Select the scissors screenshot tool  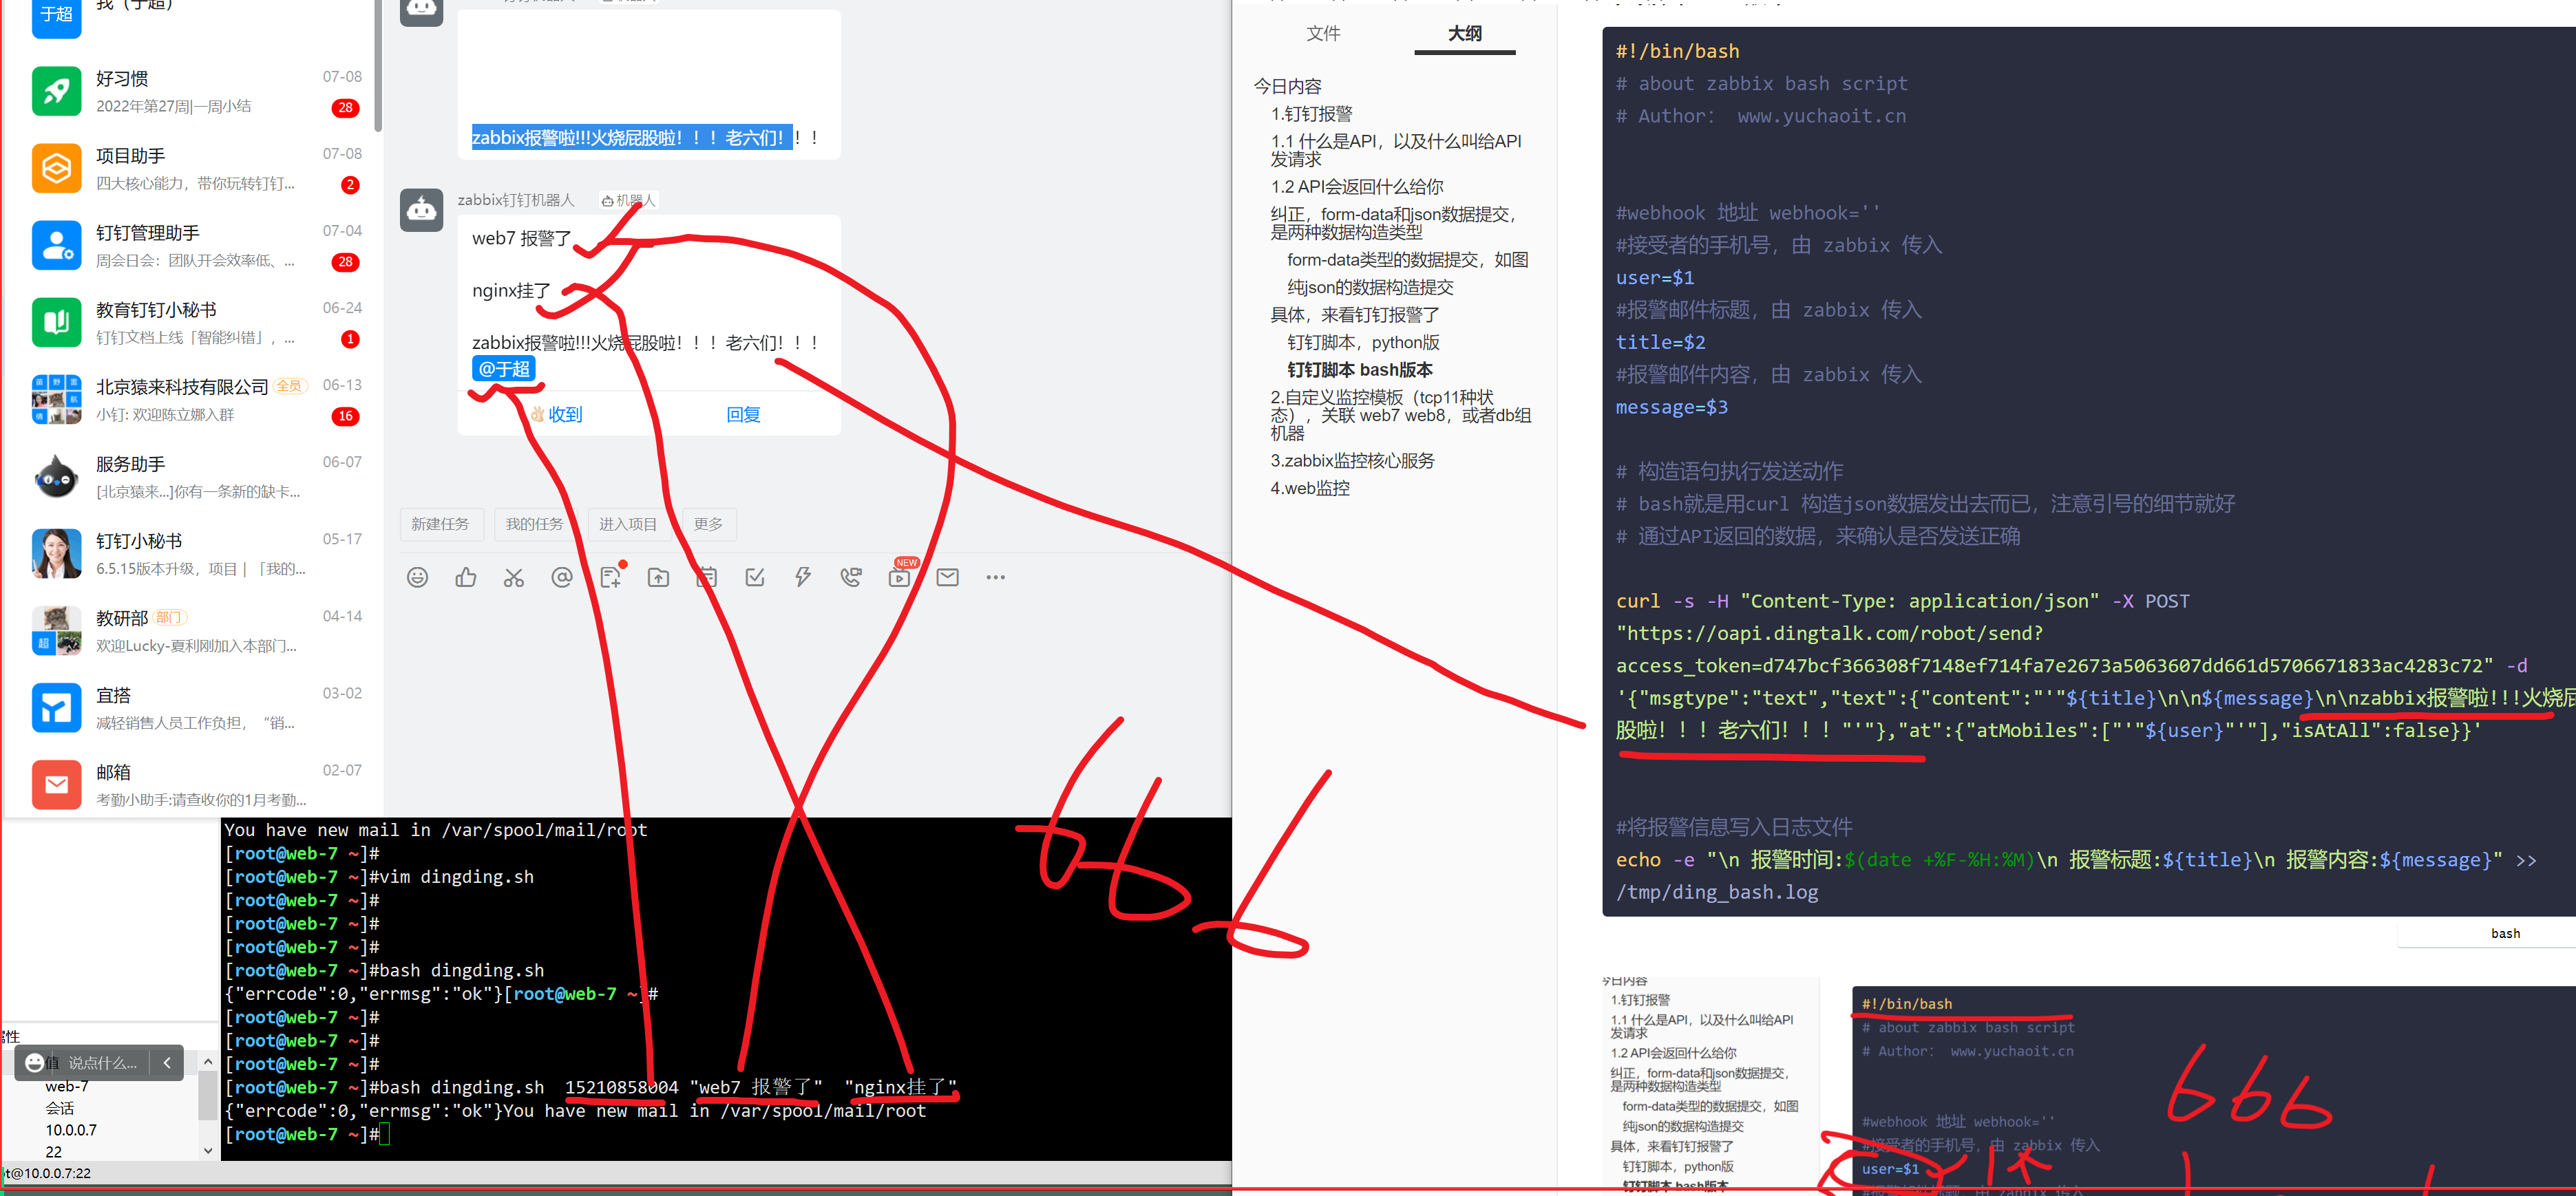tap(514, 577)
